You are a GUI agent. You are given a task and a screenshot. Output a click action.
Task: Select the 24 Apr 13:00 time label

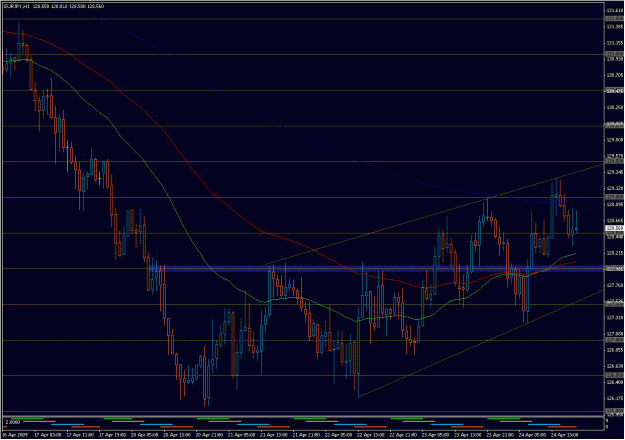pyautogui.click(x=564, y=434)
